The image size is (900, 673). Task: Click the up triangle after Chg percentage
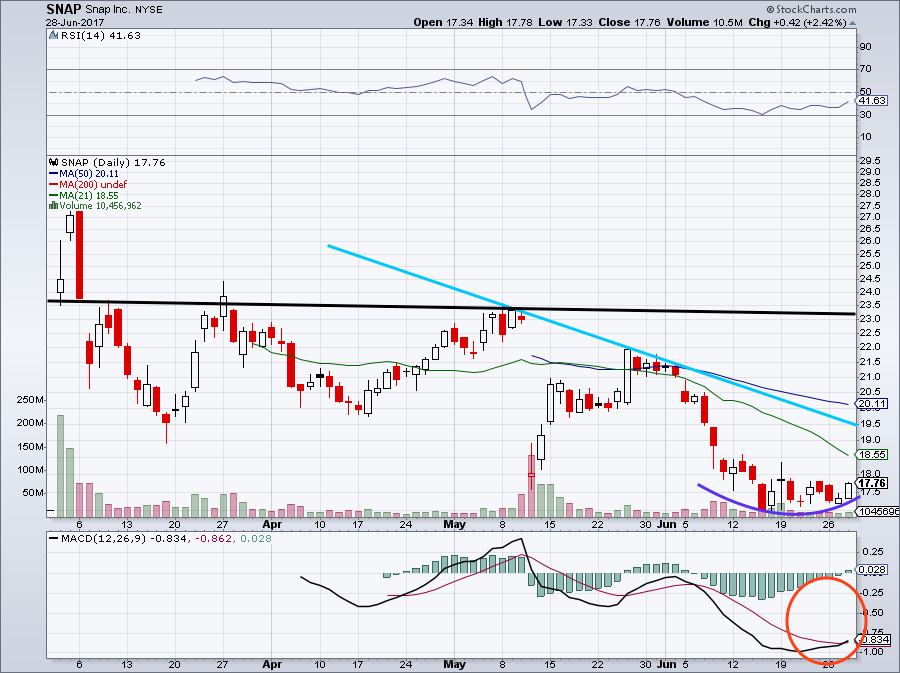pos(852,23)
